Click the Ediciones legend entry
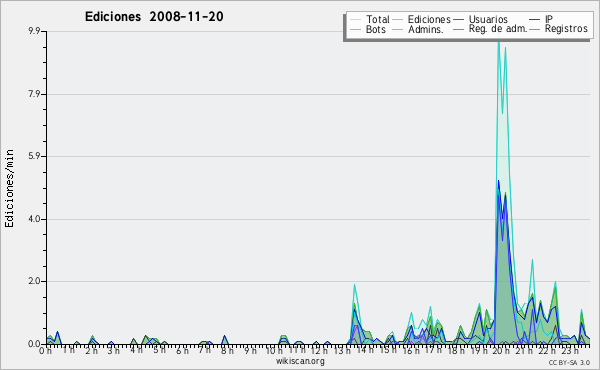600x370 pixels. pos(429,19)
